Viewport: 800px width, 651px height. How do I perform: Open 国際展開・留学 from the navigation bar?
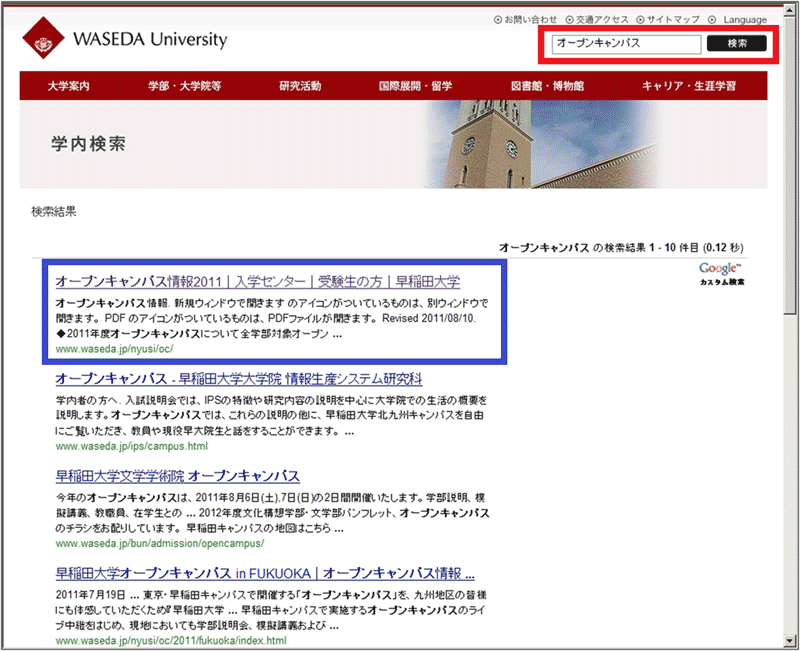(415, 86)
